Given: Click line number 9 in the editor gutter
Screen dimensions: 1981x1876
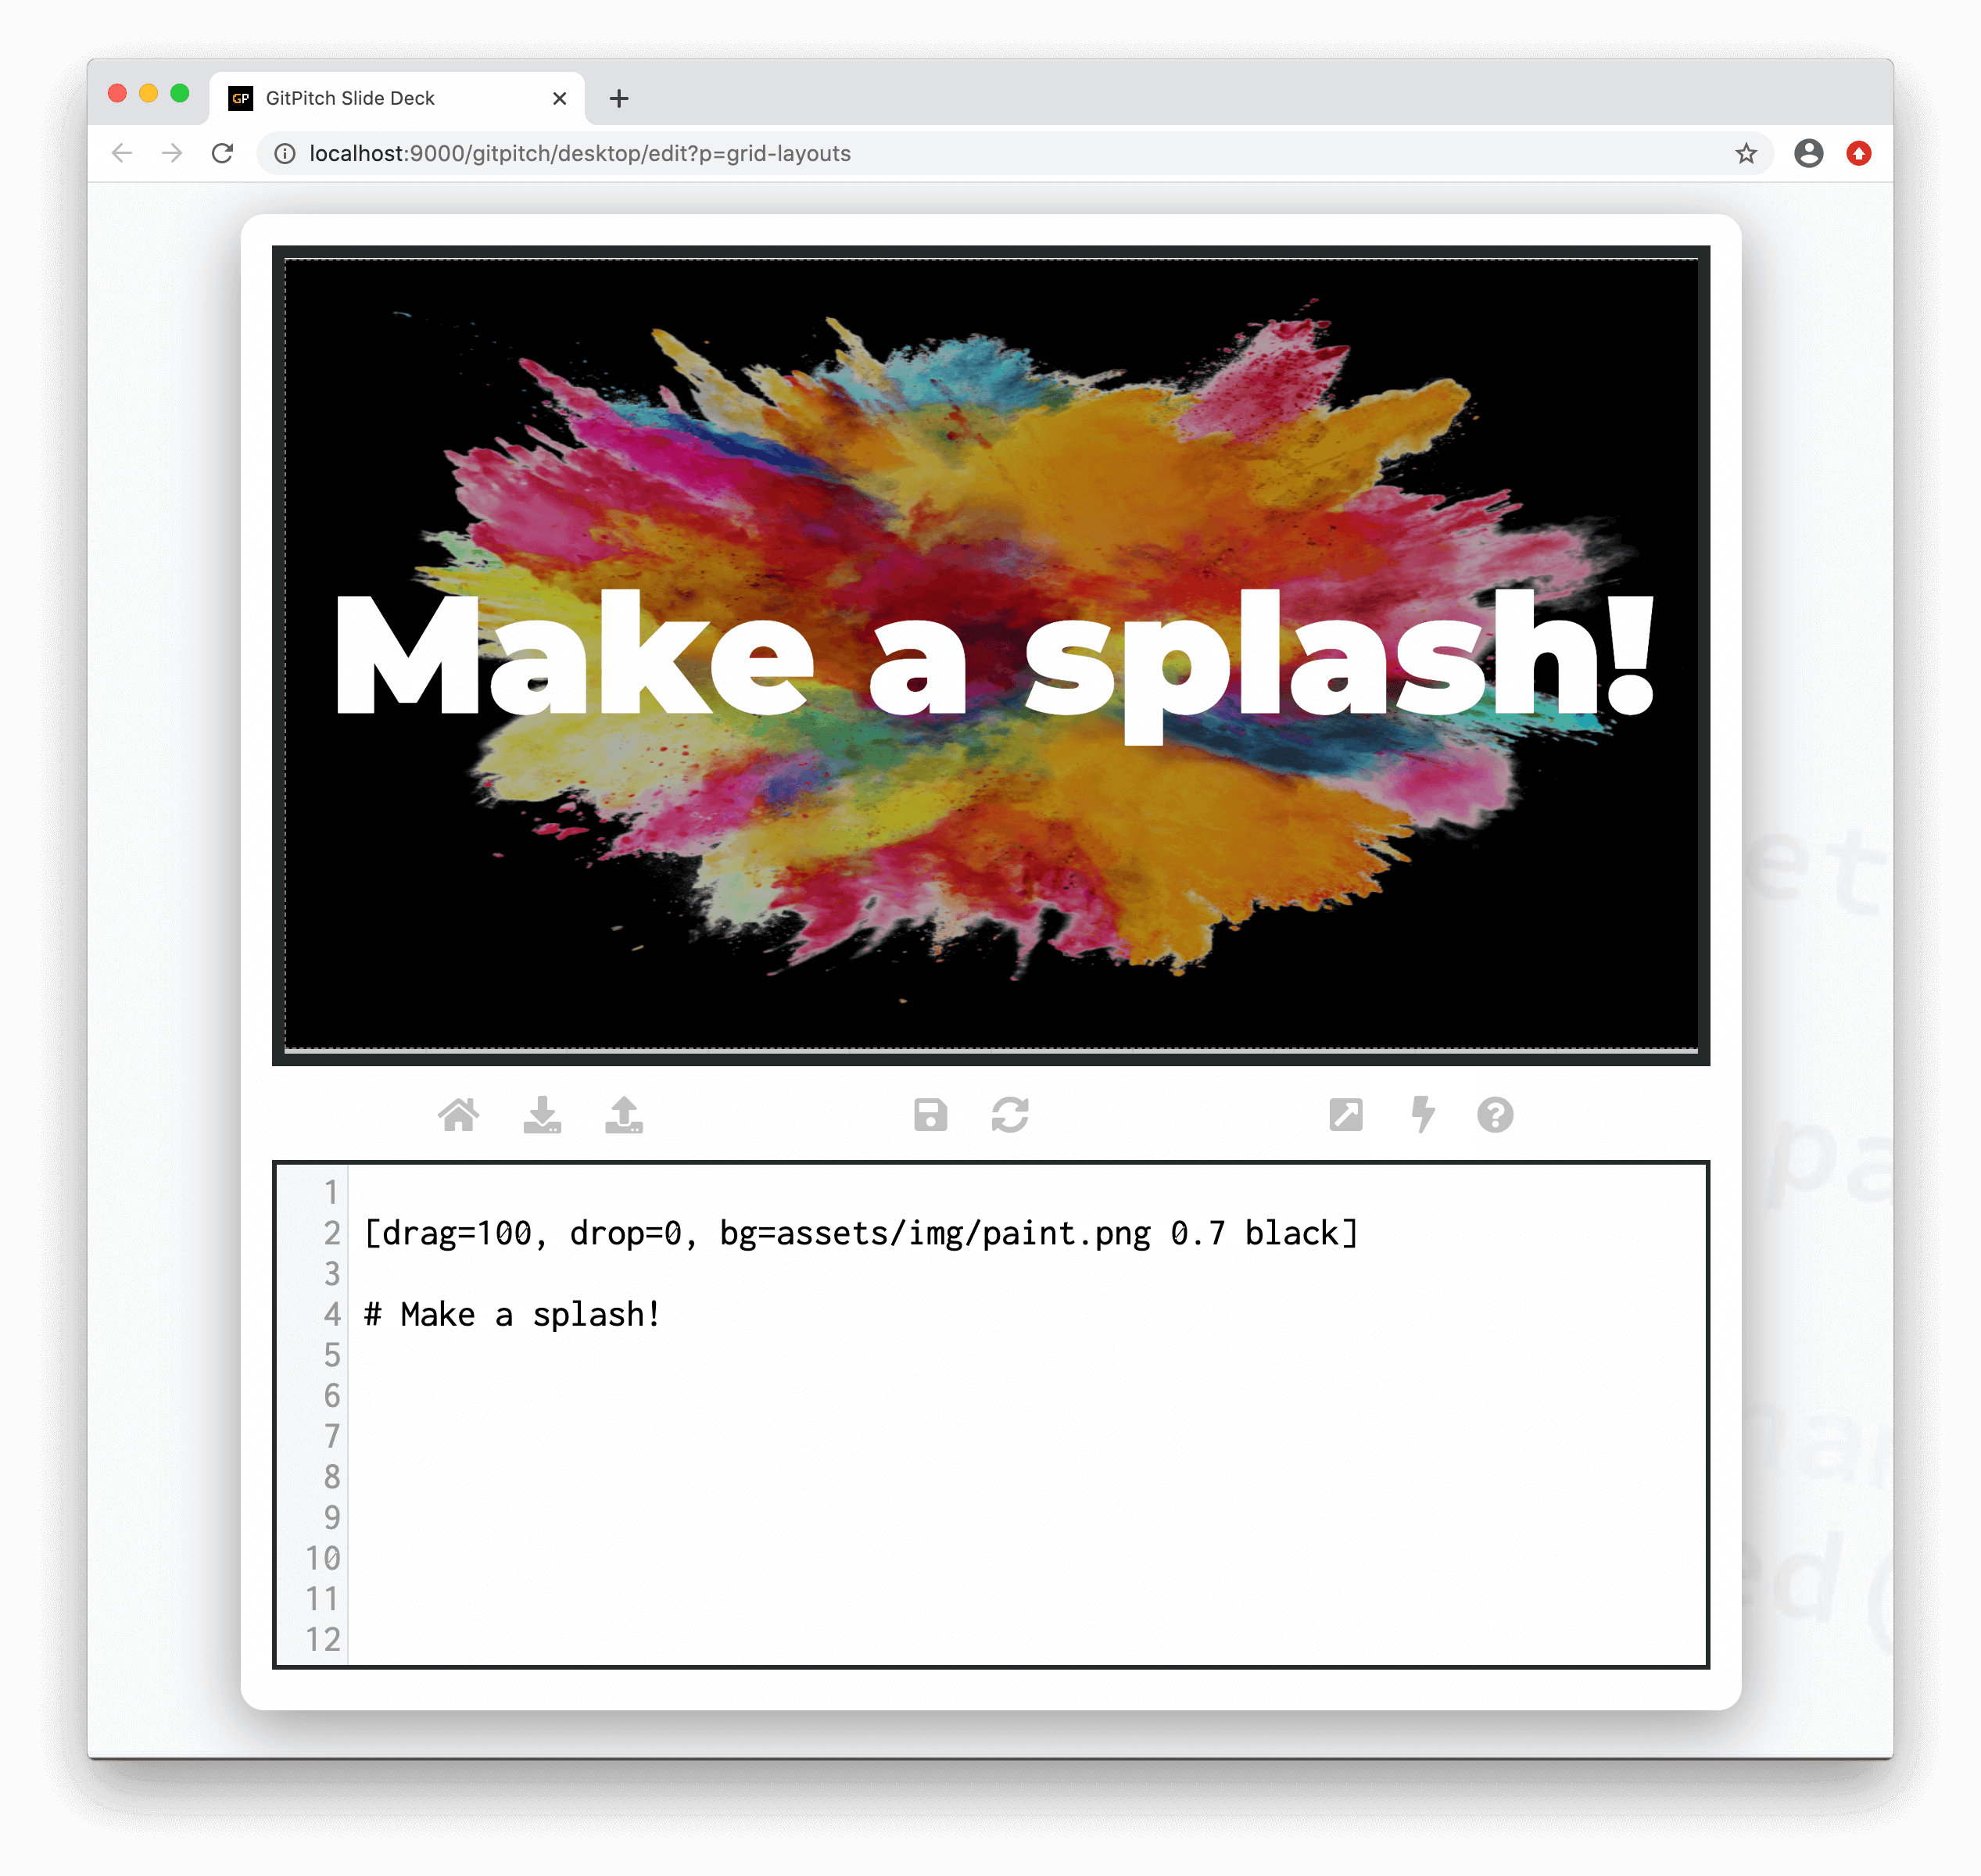Looking at the screenshot, I should pos(331,1517).
